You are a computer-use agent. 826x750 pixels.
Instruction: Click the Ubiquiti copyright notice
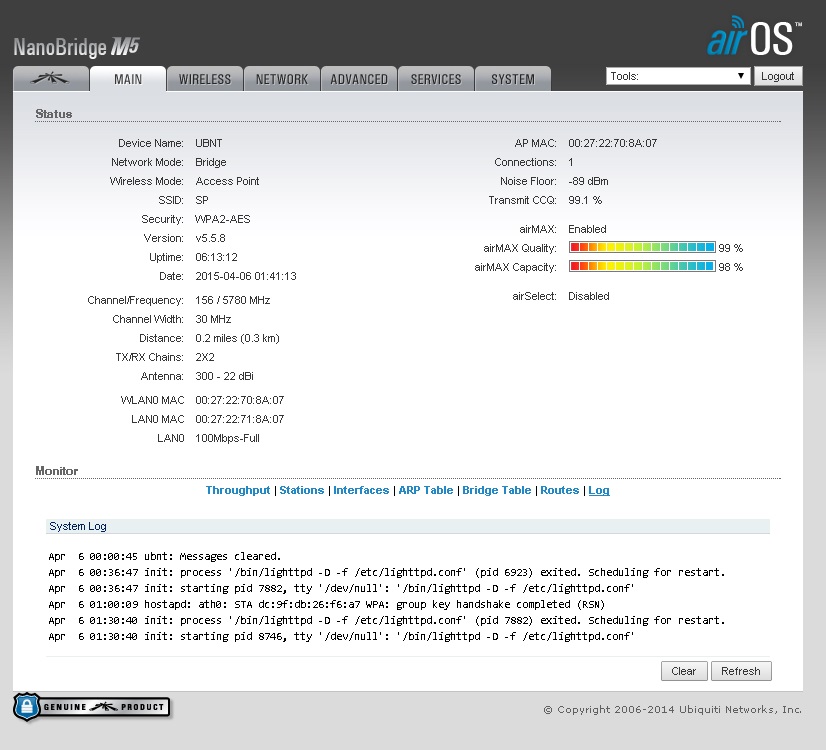click(673, 709)
